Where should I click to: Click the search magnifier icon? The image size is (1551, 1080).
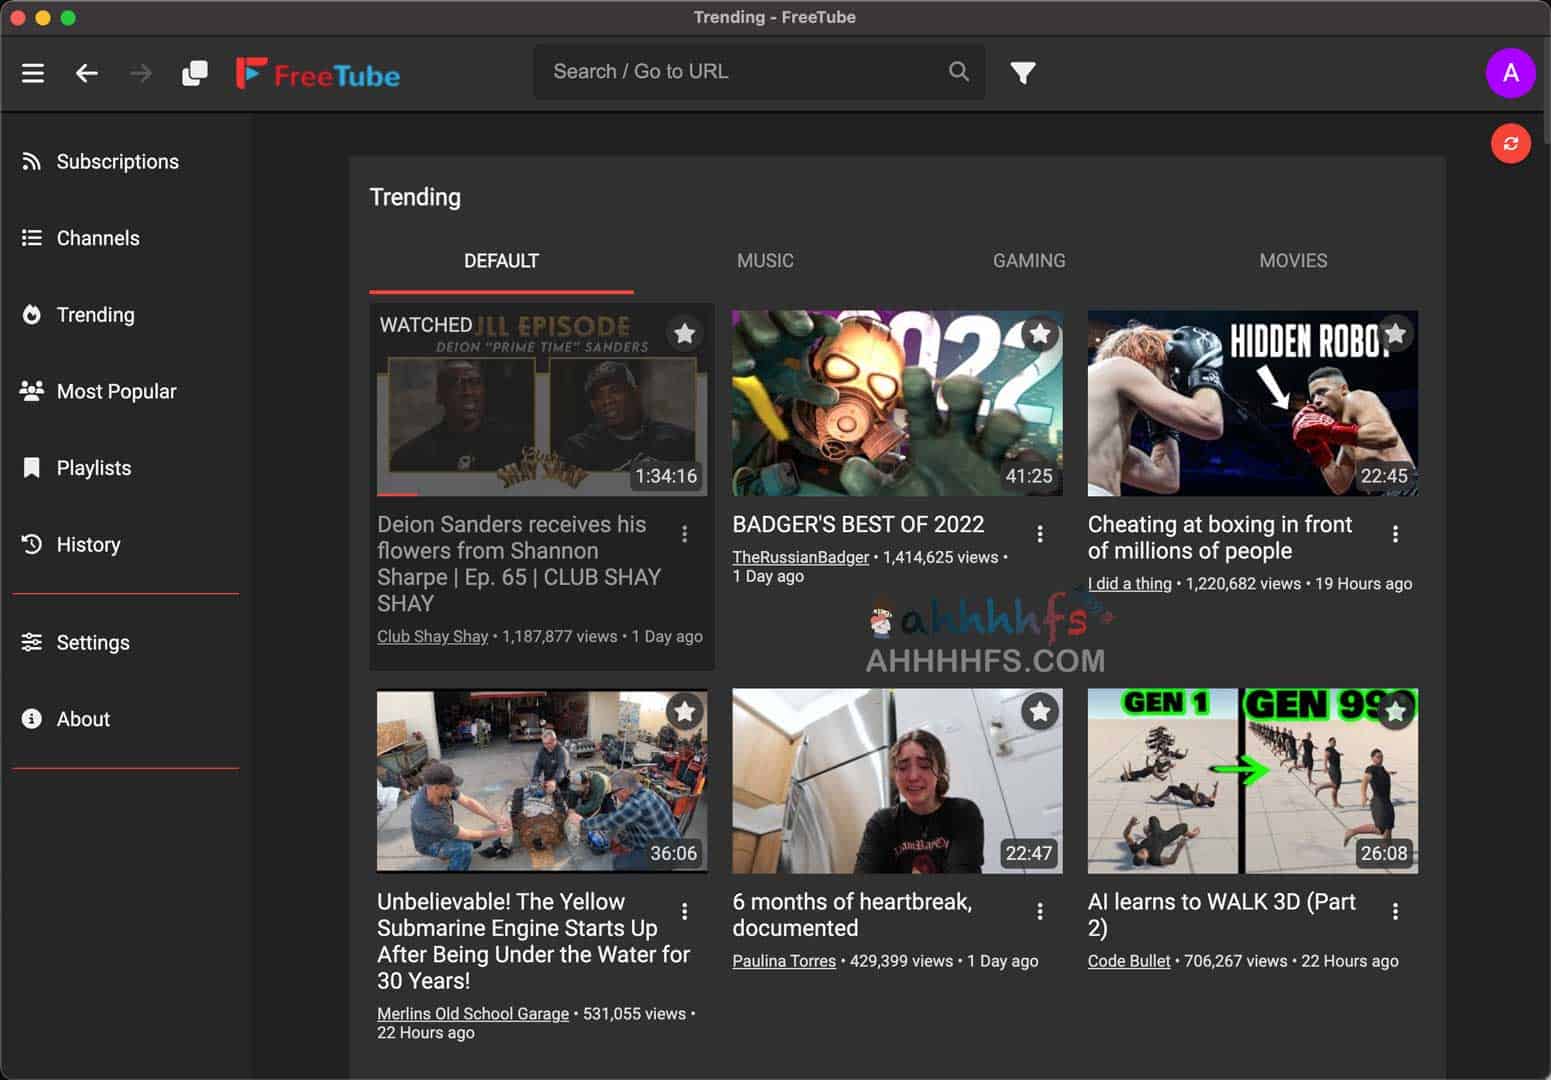point(958,72)
